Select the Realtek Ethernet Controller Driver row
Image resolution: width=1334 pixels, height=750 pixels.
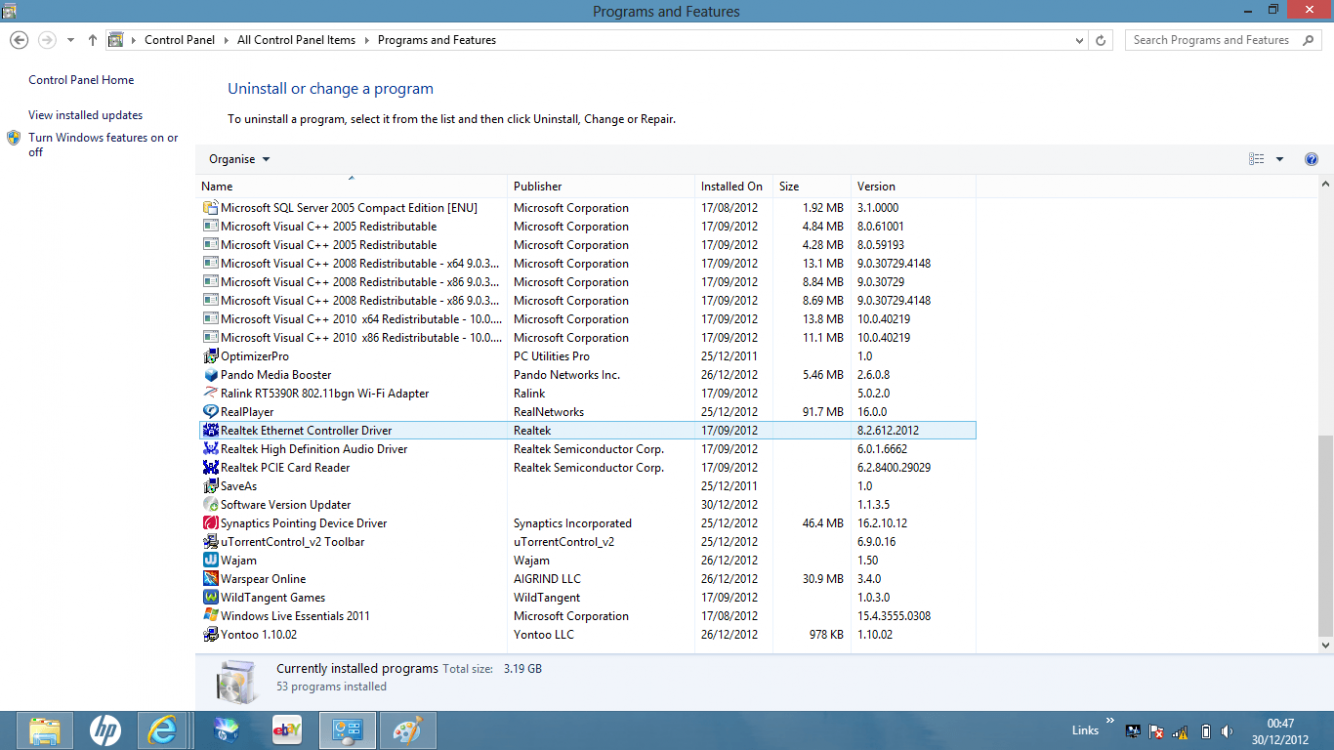[587, 430]
